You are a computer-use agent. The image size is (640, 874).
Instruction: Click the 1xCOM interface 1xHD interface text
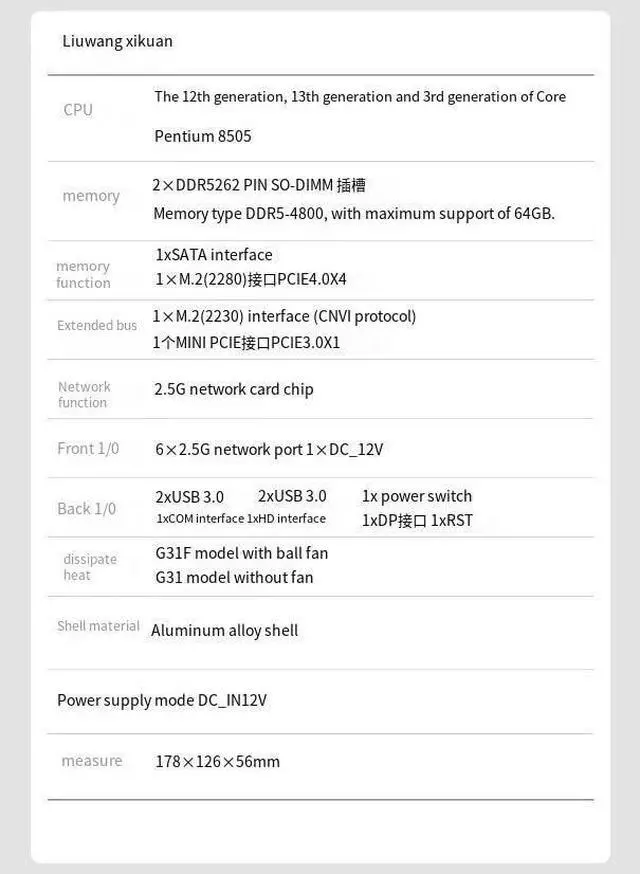(241, 519)
